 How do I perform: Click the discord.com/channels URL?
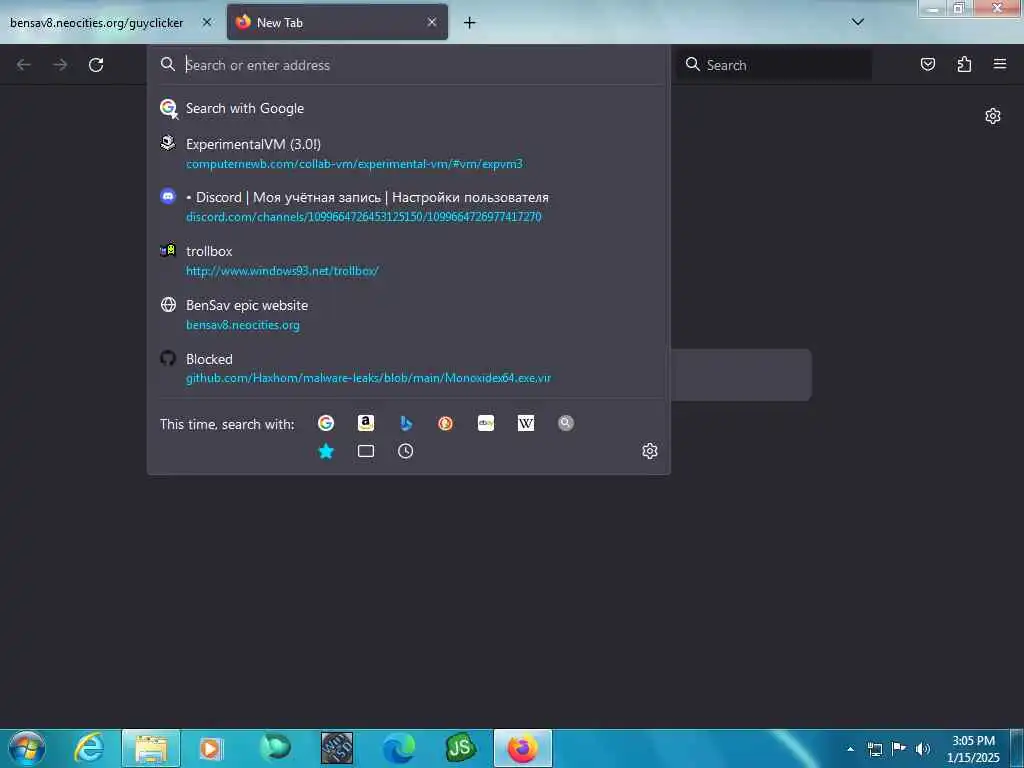pos(364,217)
